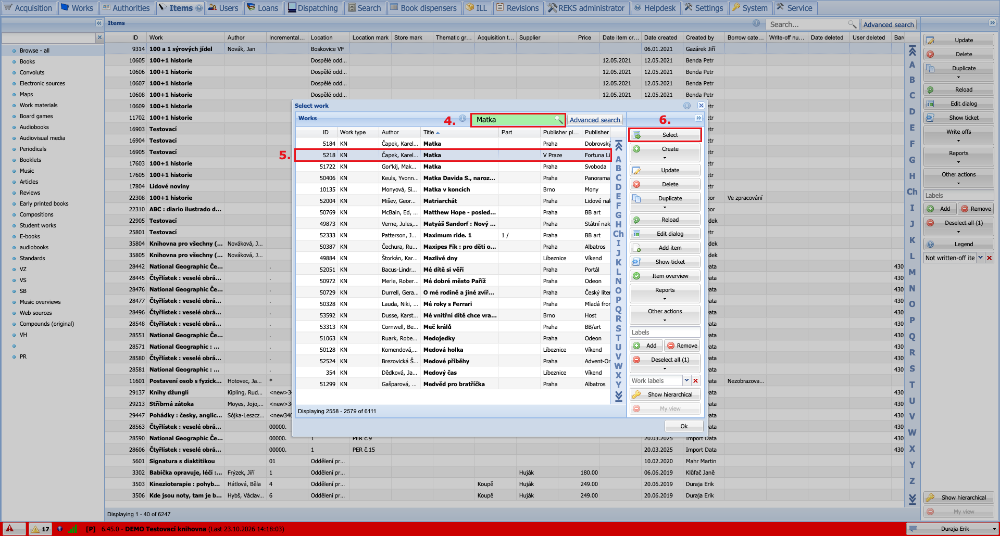Screen dimensions: 1000x536
Task: Jump to first page arrow in dialog alphabet bar
Action: 618,145
